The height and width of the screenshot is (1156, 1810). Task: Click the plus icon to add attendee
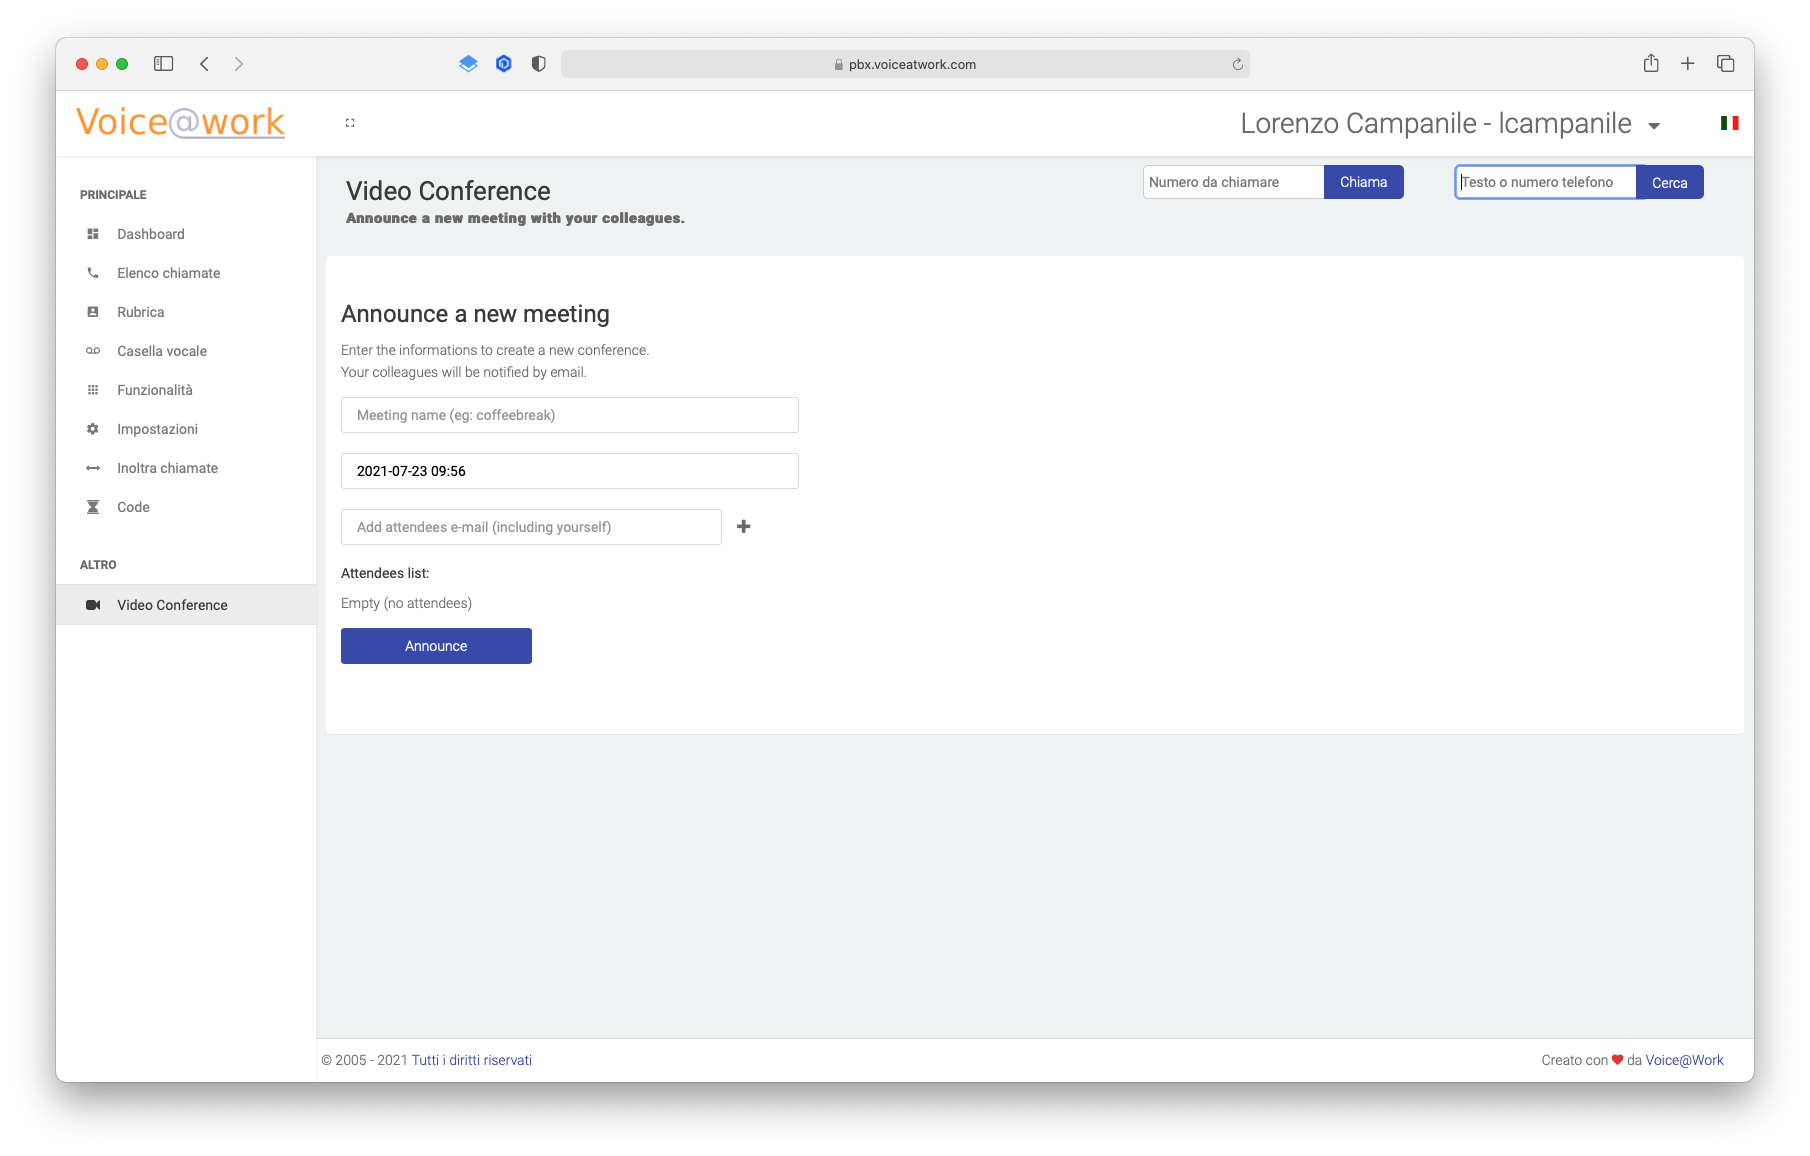(x=744, y=527)
